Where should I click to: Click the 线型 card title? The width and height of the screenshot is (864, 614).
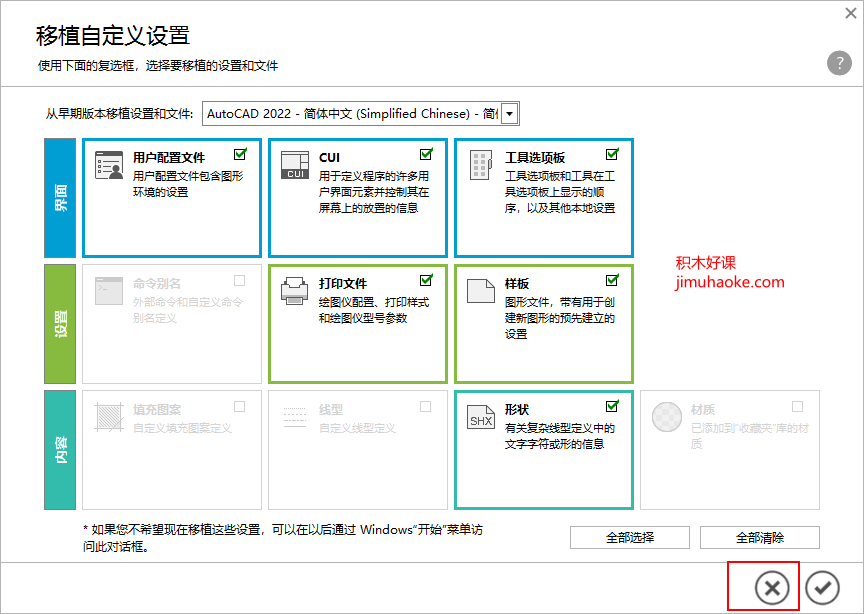(x=331, y=410)
